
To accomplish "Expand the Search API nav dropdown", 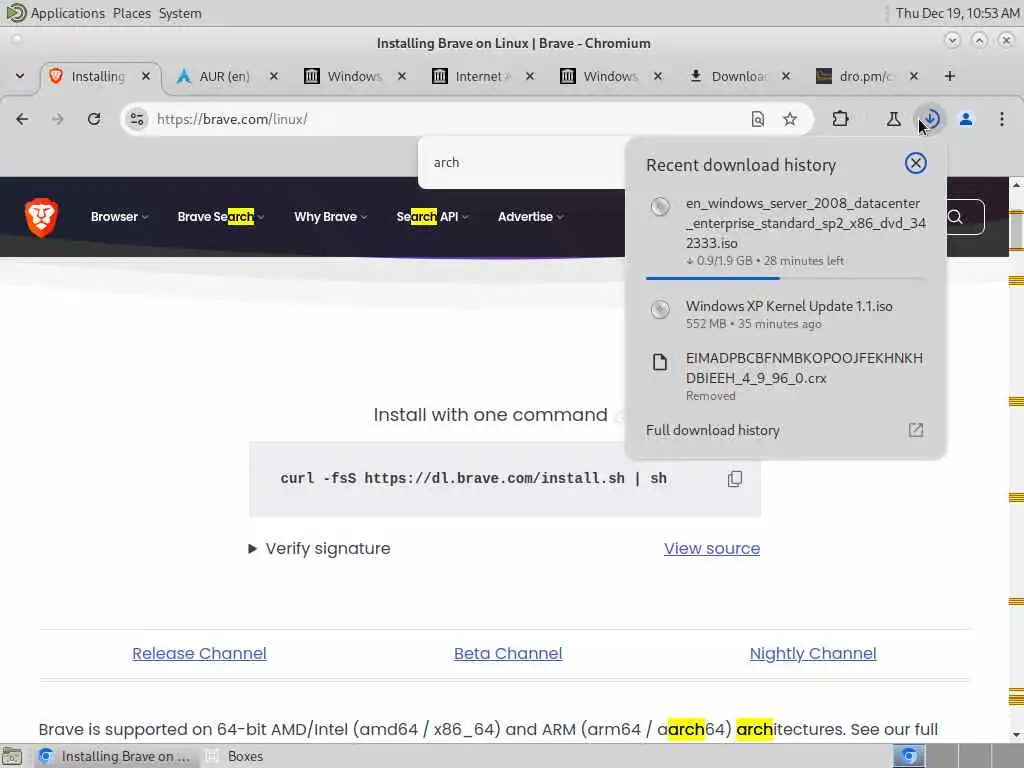I will [432, 217].
